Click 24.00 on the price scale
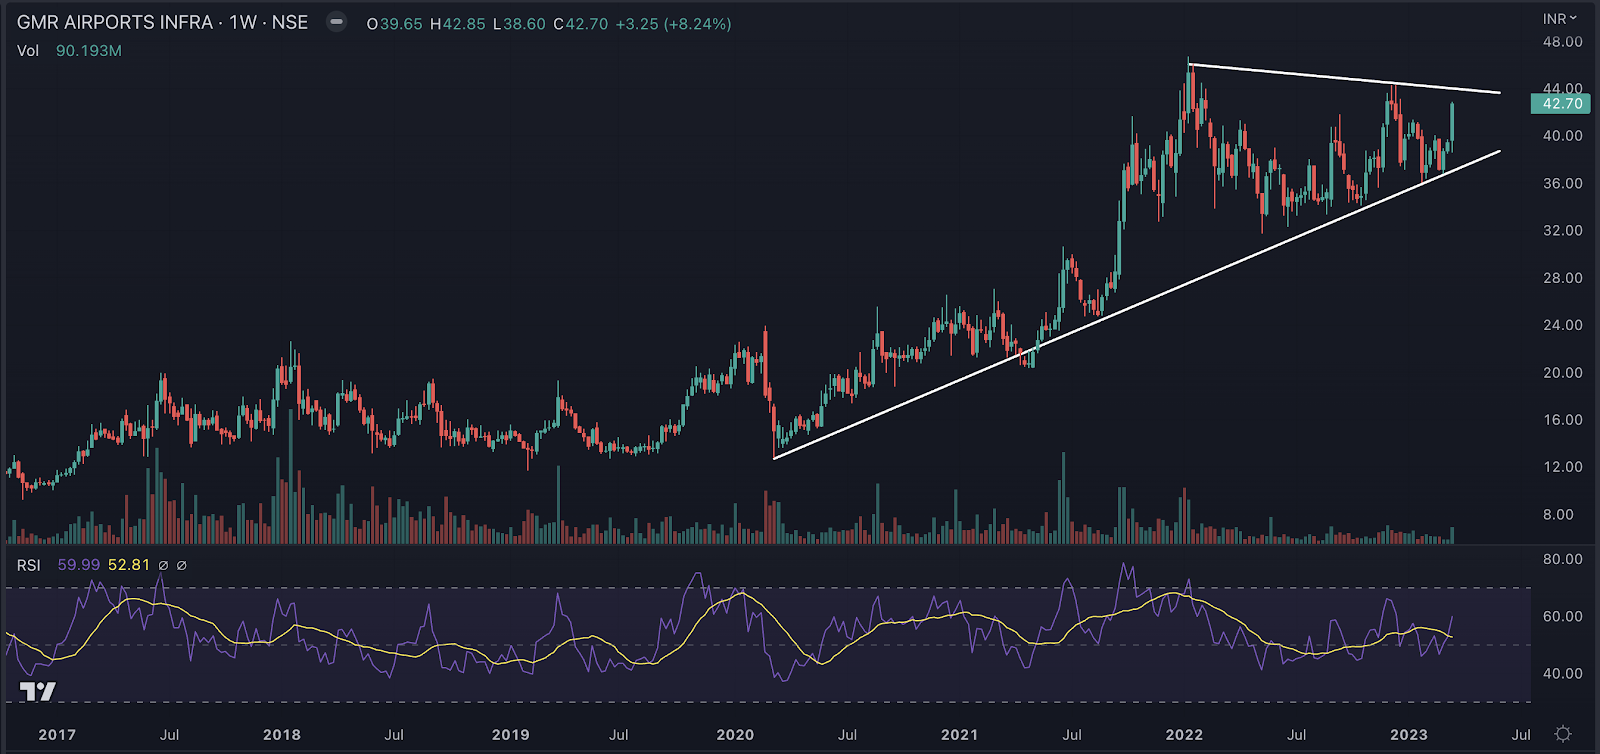Image resolution: width=1600 pixels, height=754 pixels. tap(1562, 325)
